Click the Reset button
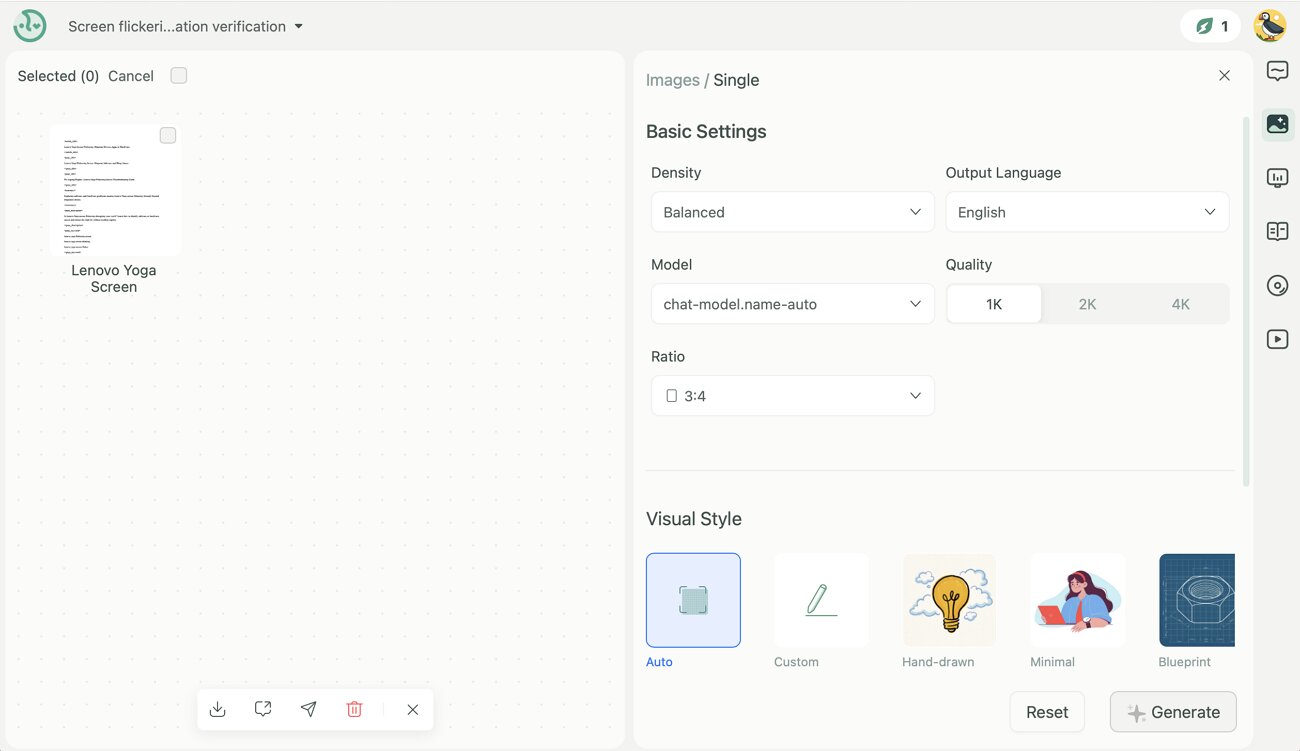 coord(1047,712)
